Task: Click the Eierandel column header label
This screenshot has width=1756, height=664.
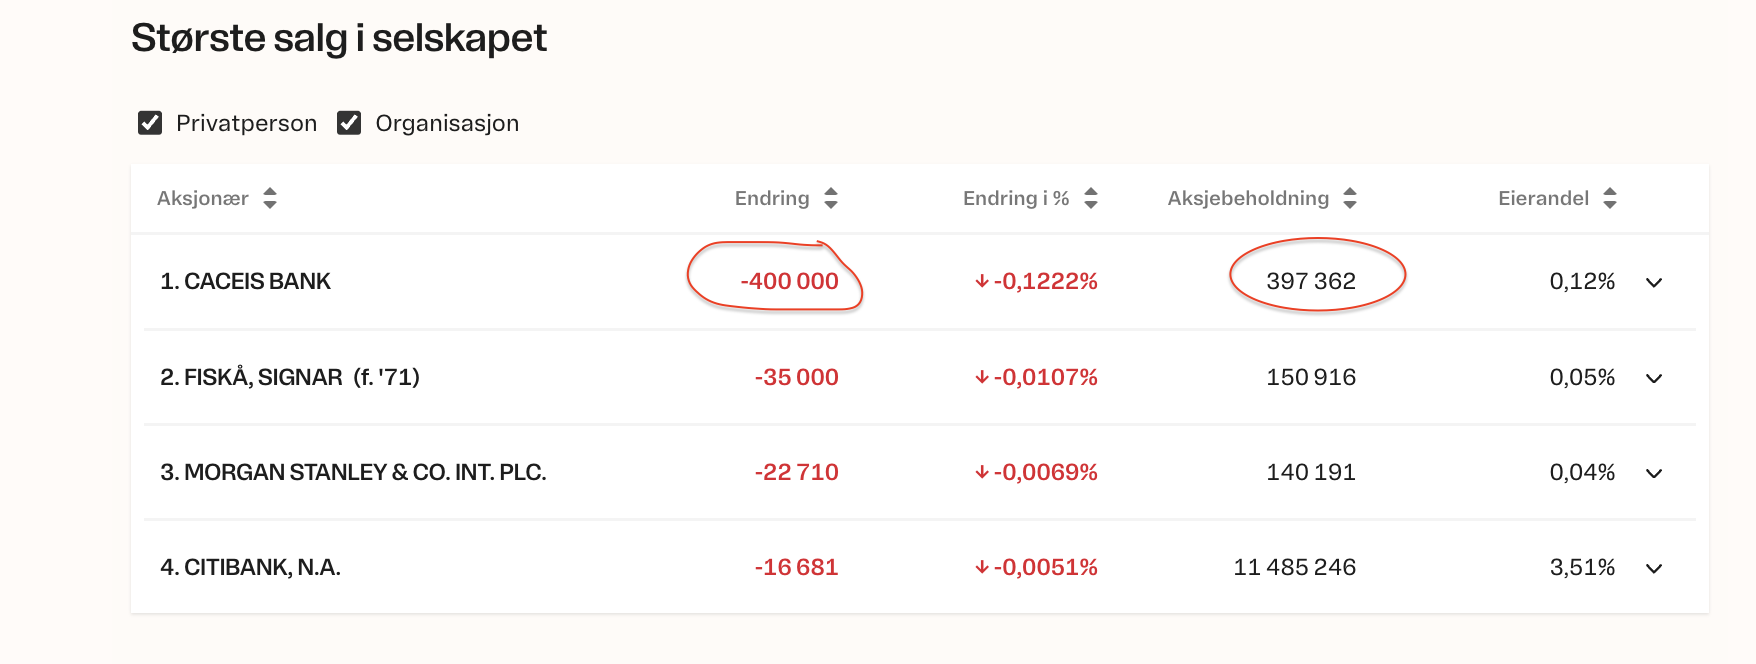Action: pos(1543,198)
